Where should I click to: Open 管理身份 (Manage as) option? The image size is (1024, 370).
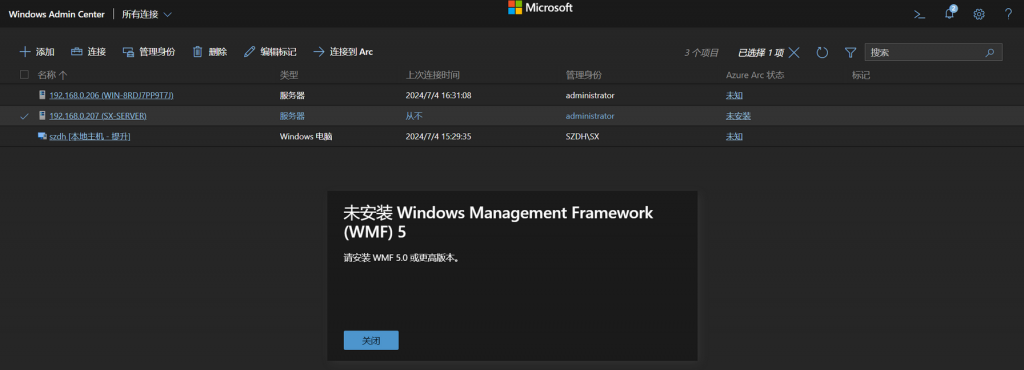point(149,52)
